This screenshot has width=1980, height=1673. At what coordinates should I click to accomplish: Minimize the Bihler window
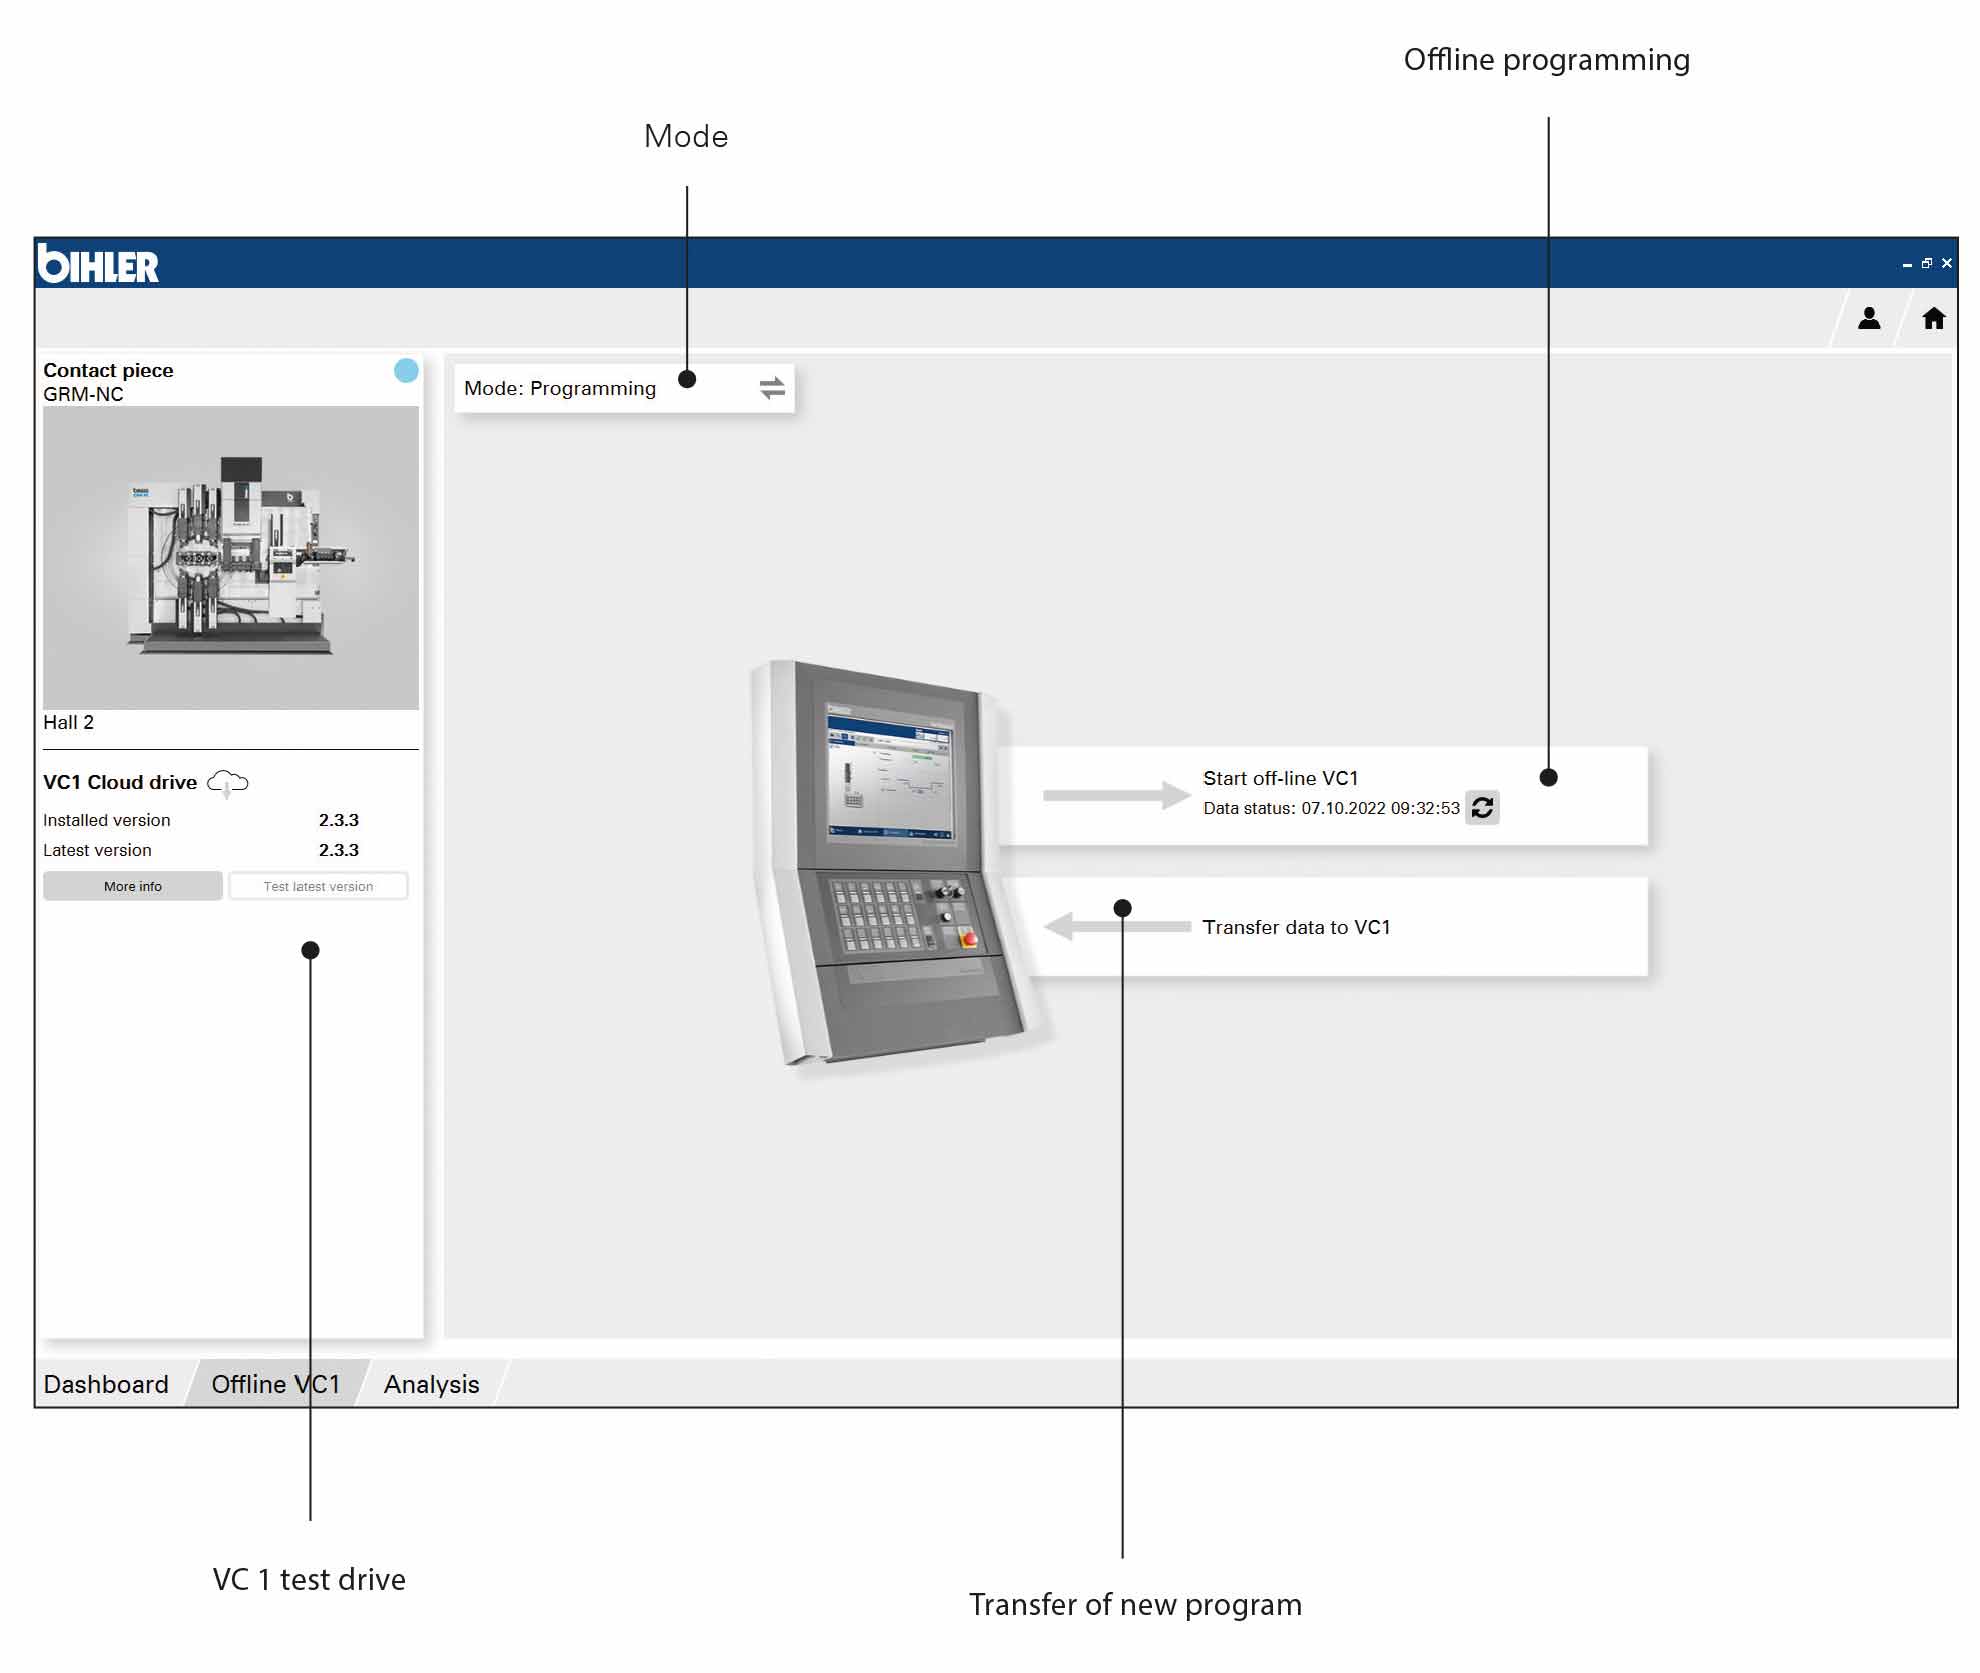(1907, 264)
